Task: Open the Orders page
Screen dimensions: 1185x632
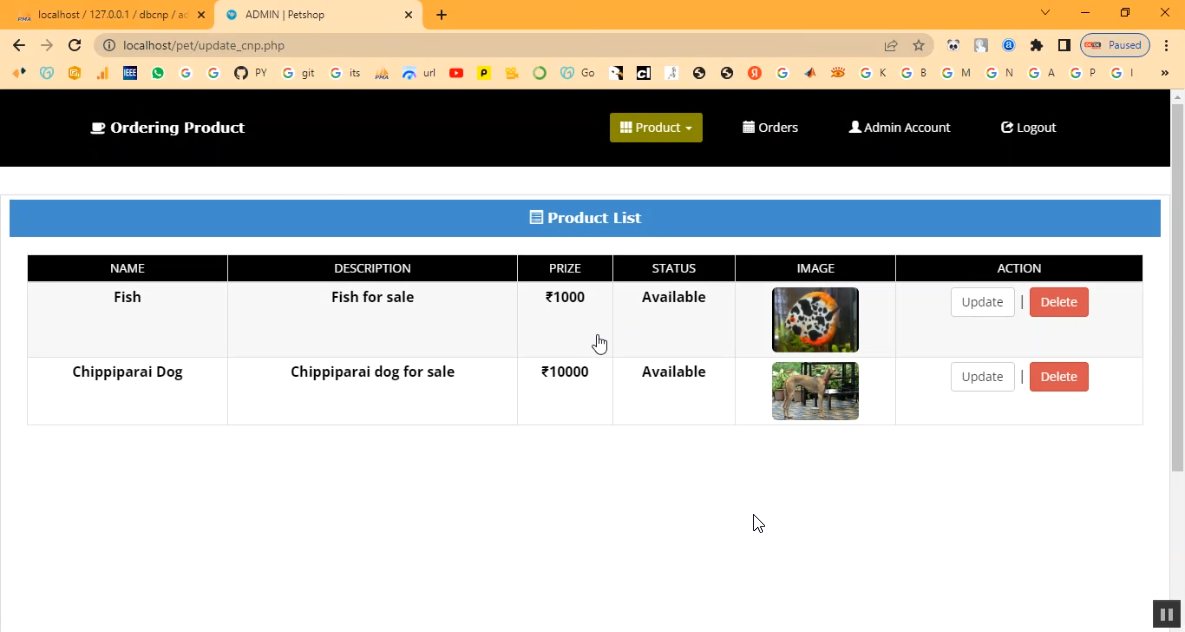Action: point(770,128)
